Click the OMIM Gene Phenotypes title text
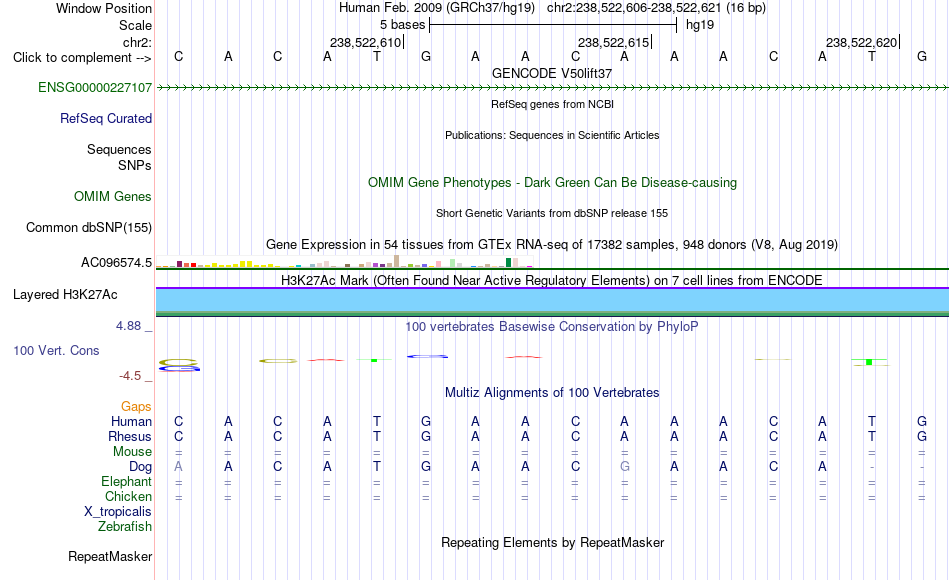This screenshot has height=580, width=950. [x=552, y=182]
